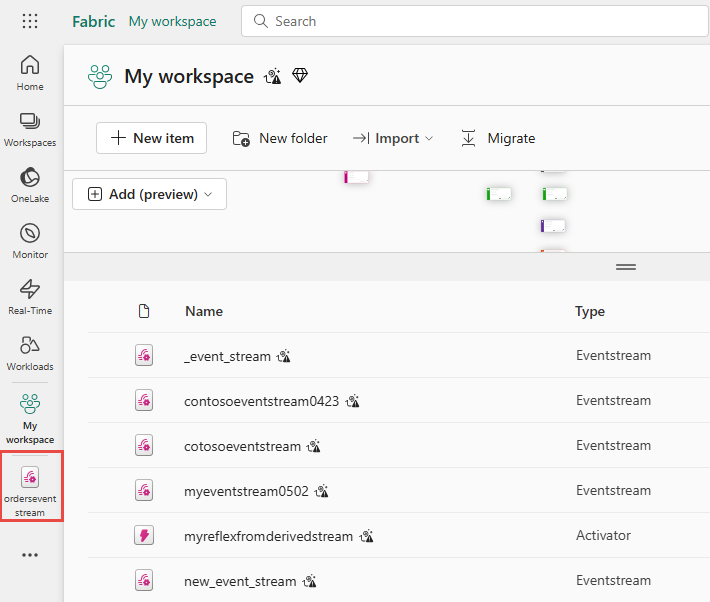Click the myreflexfromderivedstream Activator icon
The width and height of the screenshot is (710, 602).
[144, 535]
